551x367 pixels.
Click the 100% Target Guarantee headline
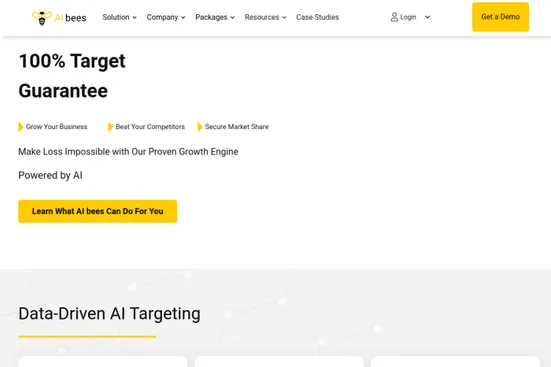pos(72,76)
